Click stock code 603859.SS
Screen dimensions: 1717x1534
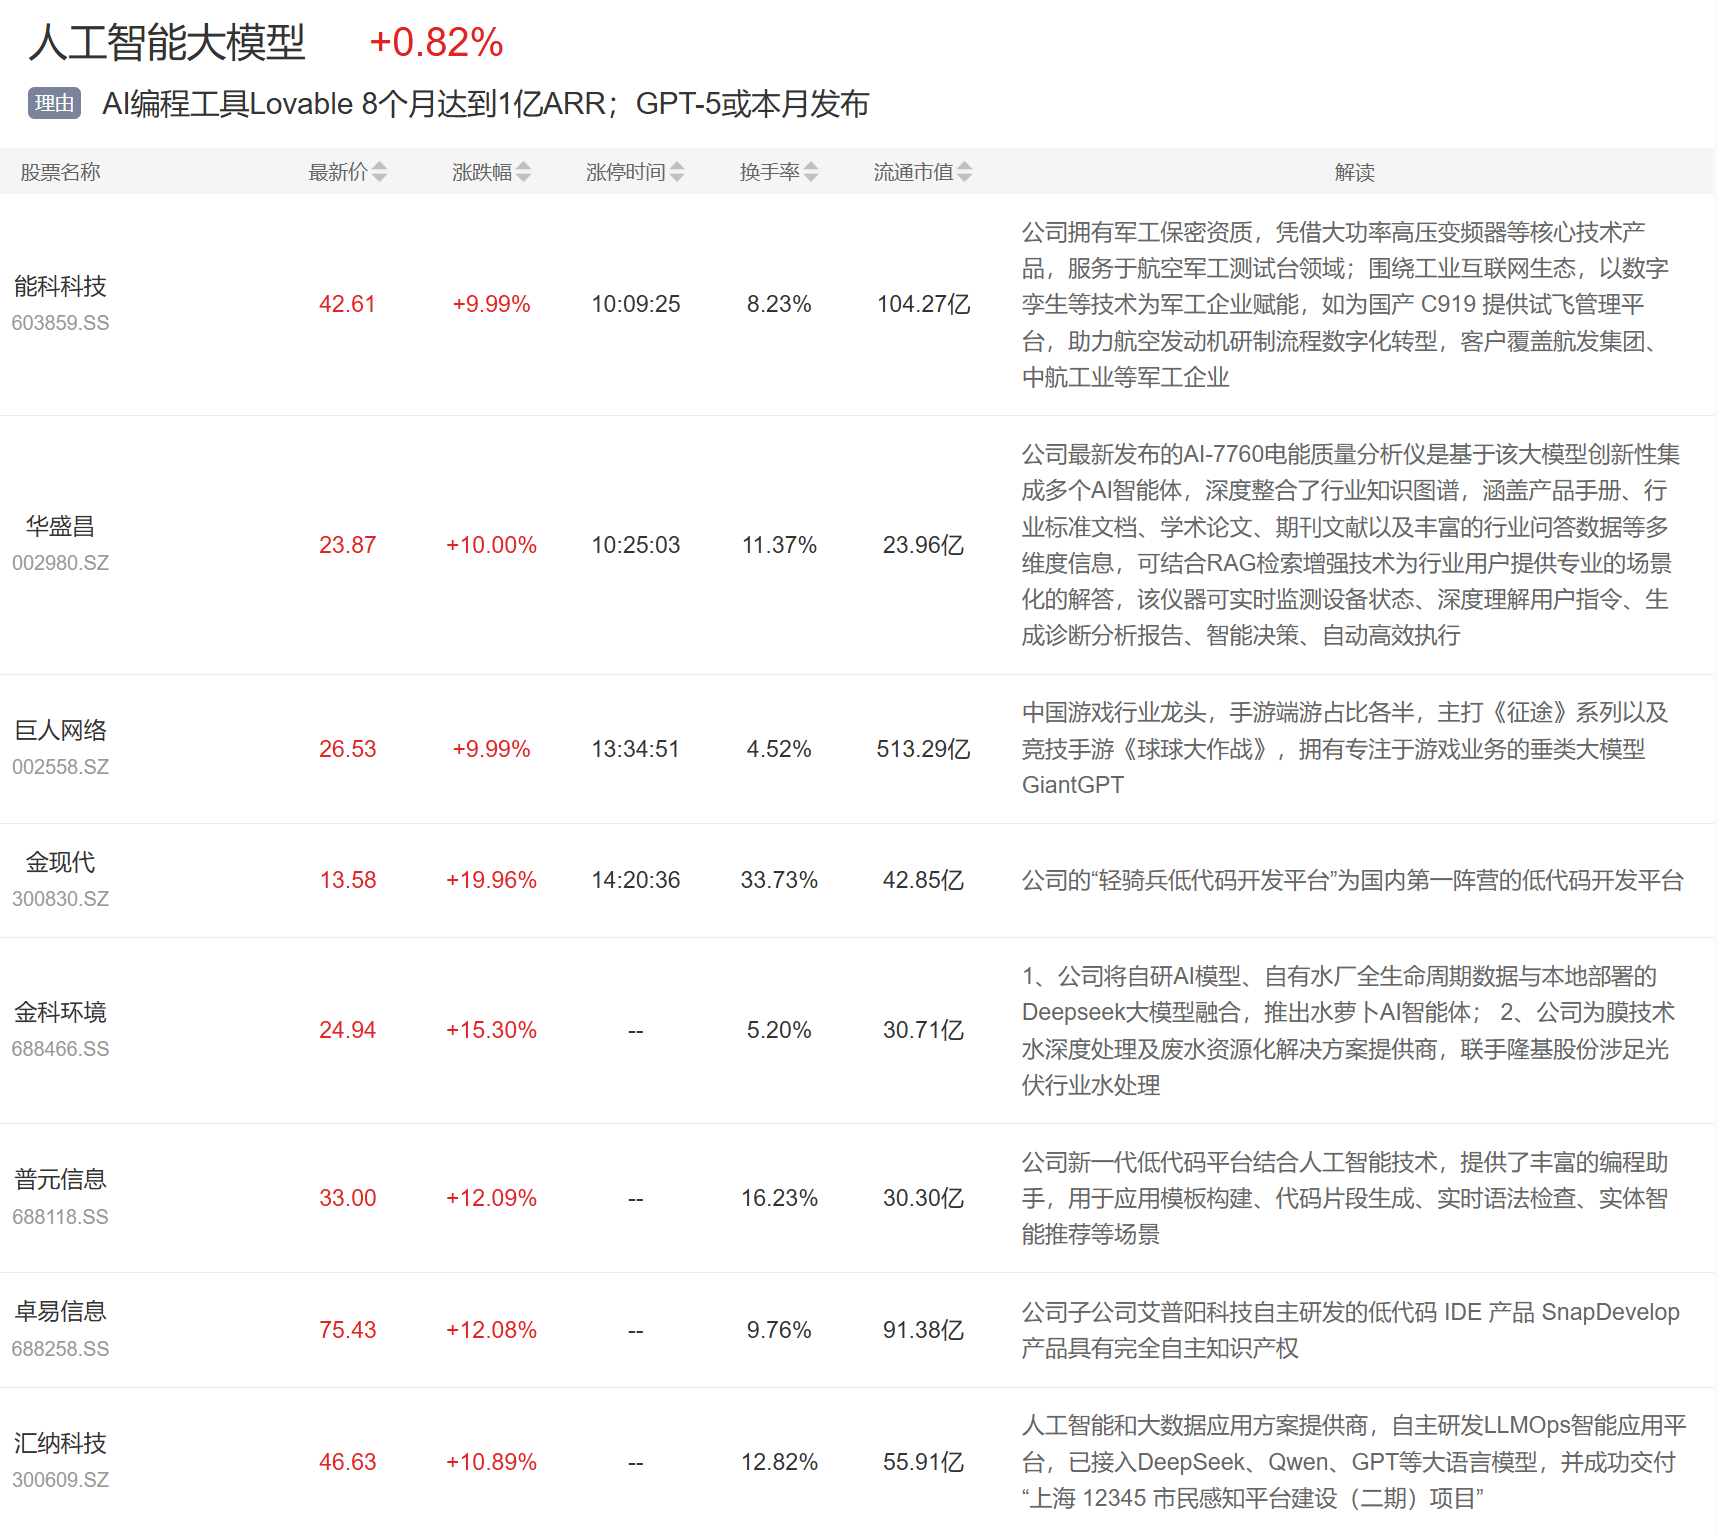click(60, 323)
